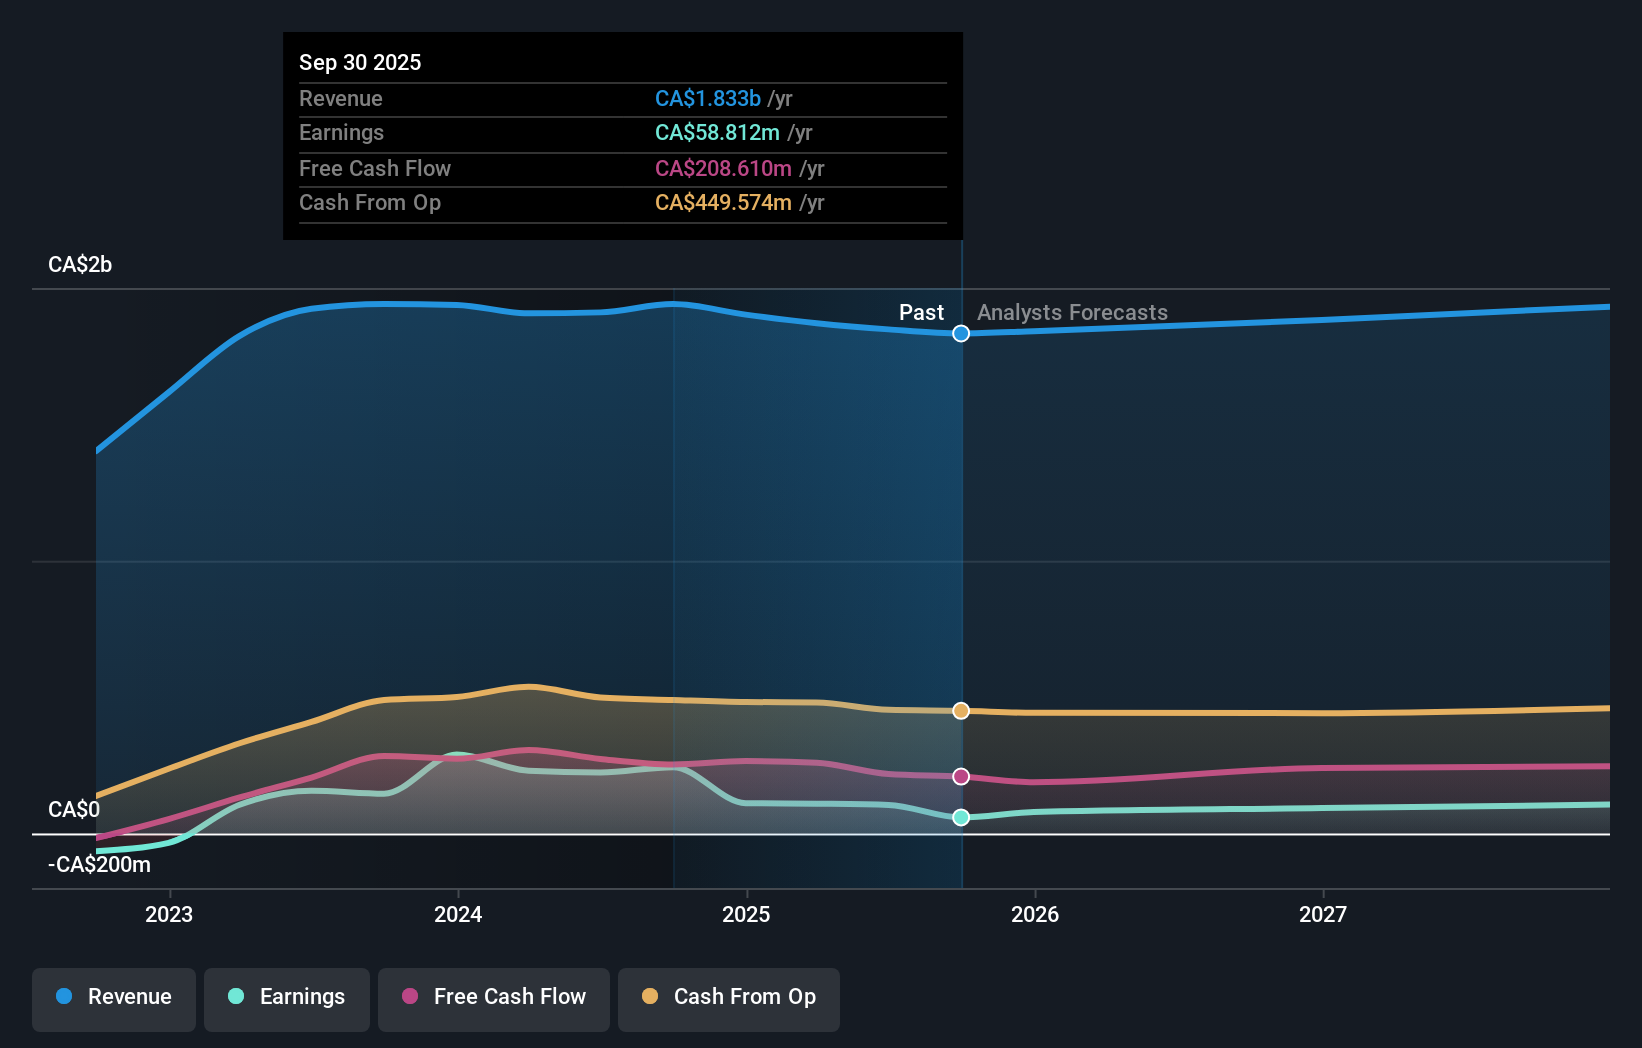Viewport: 1642px width, 1048px height.
Task: Click the 2026 axis label
Action: (1036, 913)
